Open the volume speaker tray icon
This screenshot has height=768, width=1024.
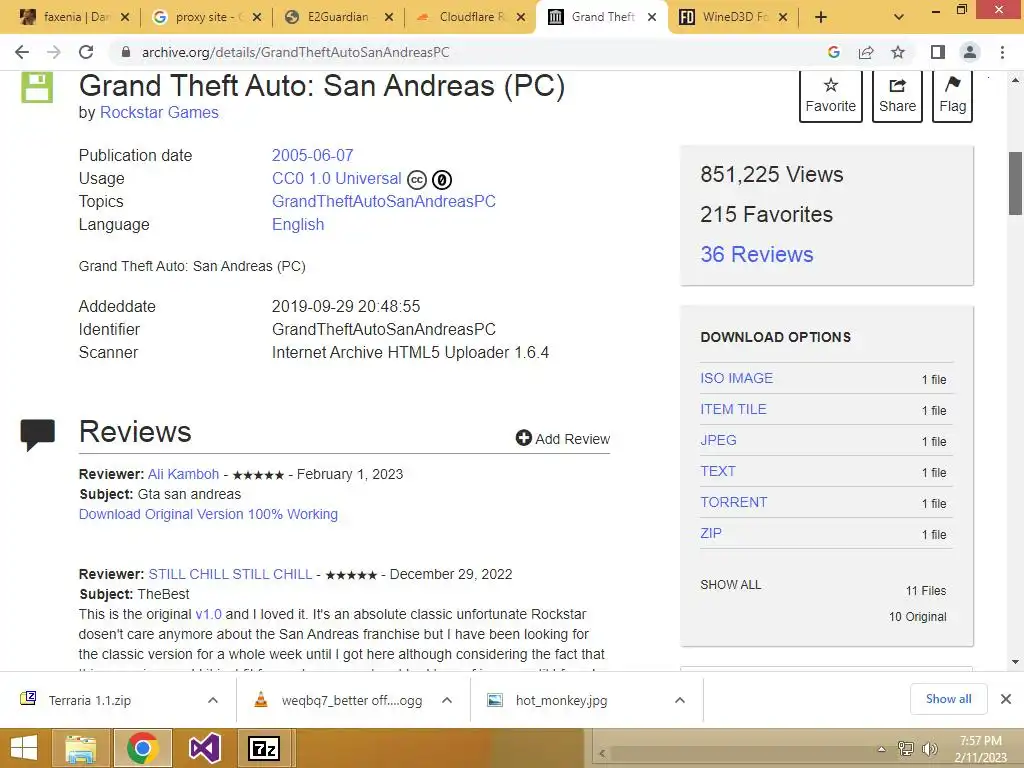click(930, 749)
